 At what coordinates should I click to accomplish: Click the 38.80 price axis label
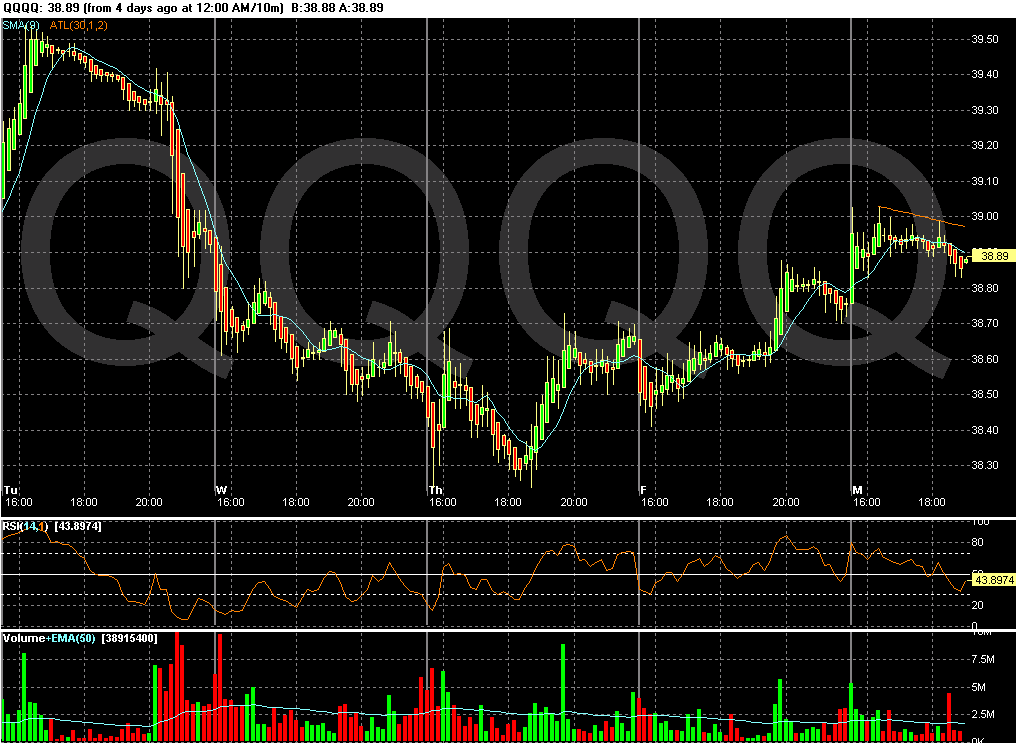985,288
